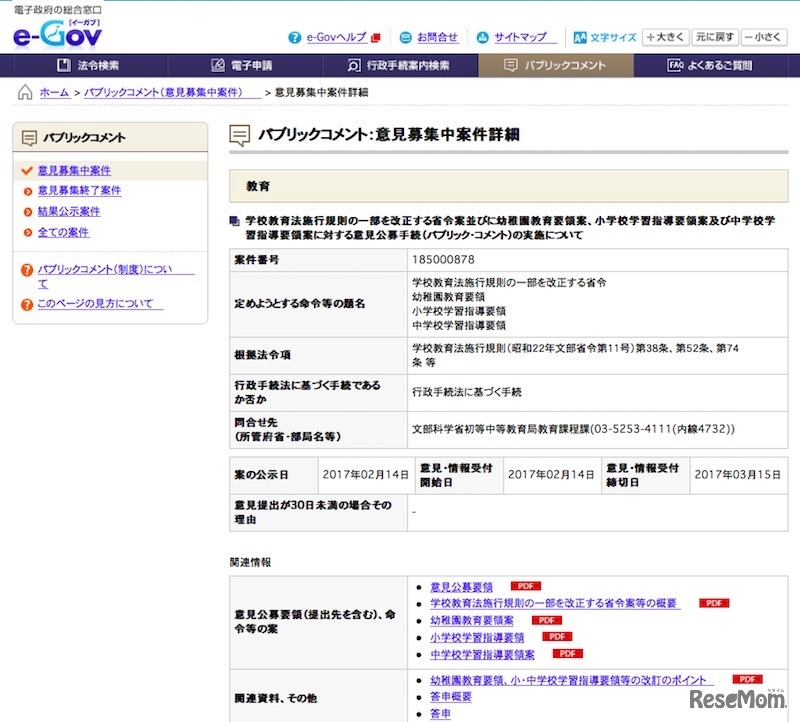The image size is (800, 722).
Task: Open the PDF icon next to 意見公募要領
Action: (526, 586)
